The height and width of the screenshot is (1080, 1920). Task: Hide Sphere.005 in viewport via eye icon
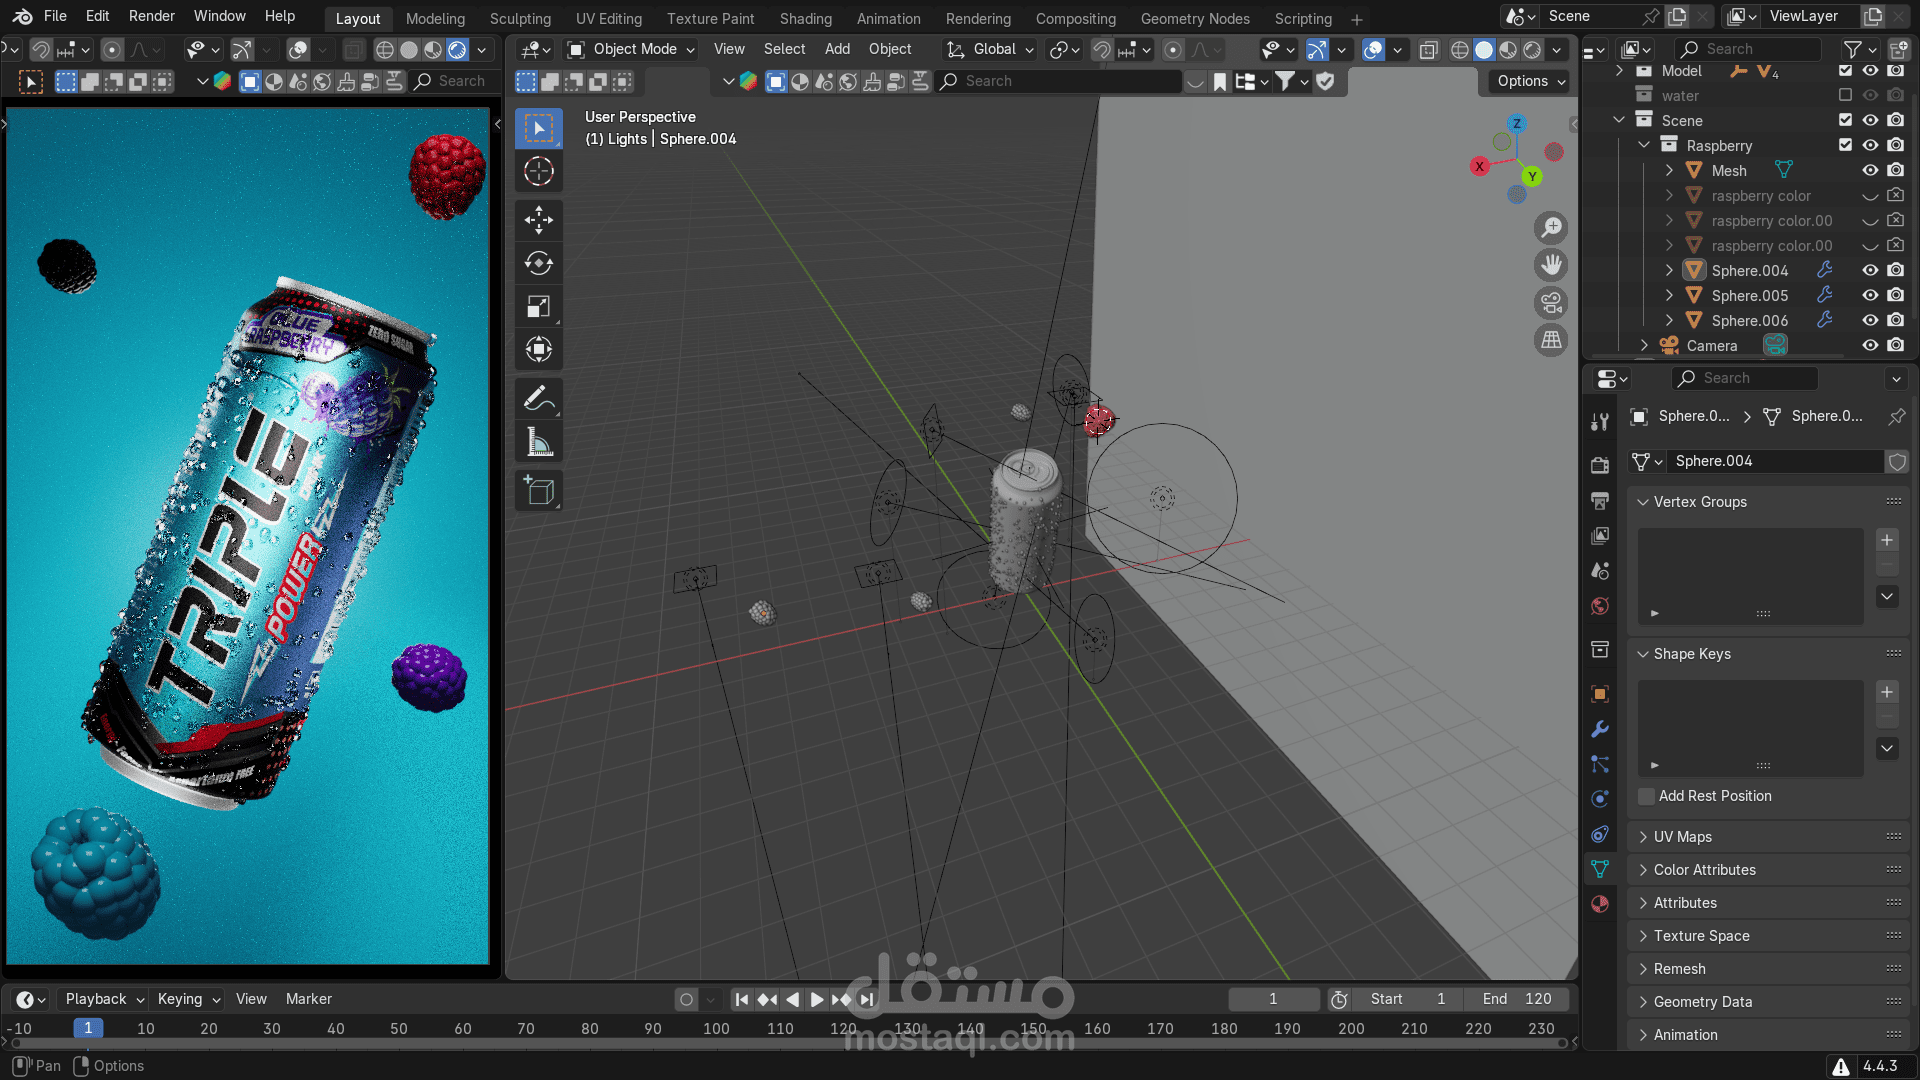1870,295
